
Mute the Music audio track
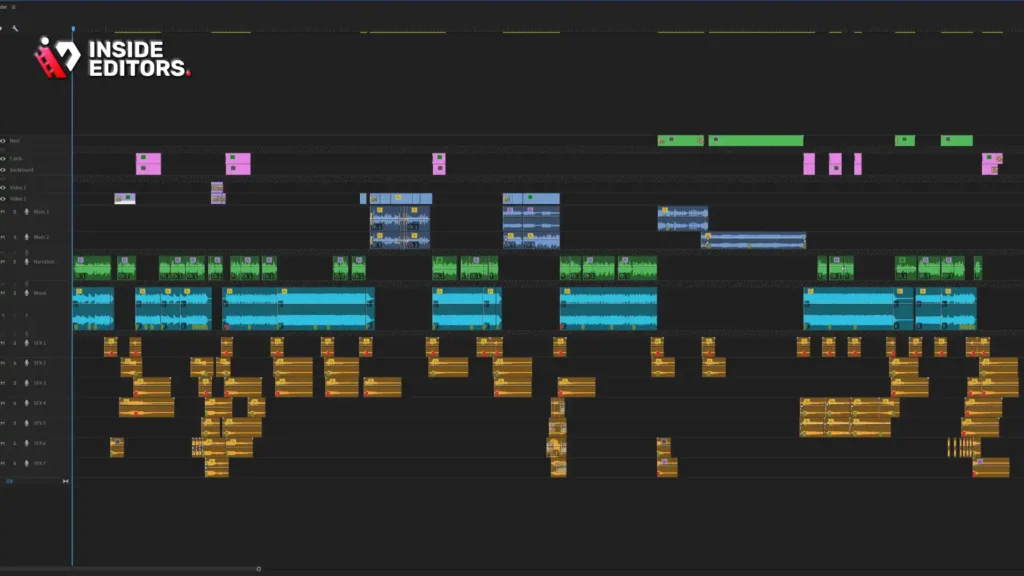[x=3, y=293]
